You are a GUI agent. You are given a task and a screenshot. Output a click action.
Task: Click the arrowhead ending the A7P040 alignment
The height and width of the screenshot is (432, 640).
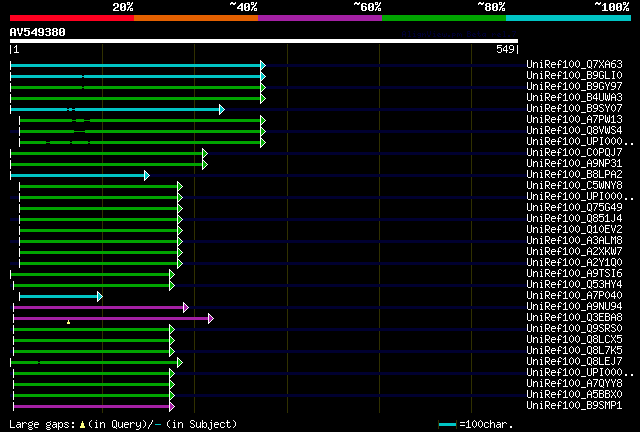point(100,296)
